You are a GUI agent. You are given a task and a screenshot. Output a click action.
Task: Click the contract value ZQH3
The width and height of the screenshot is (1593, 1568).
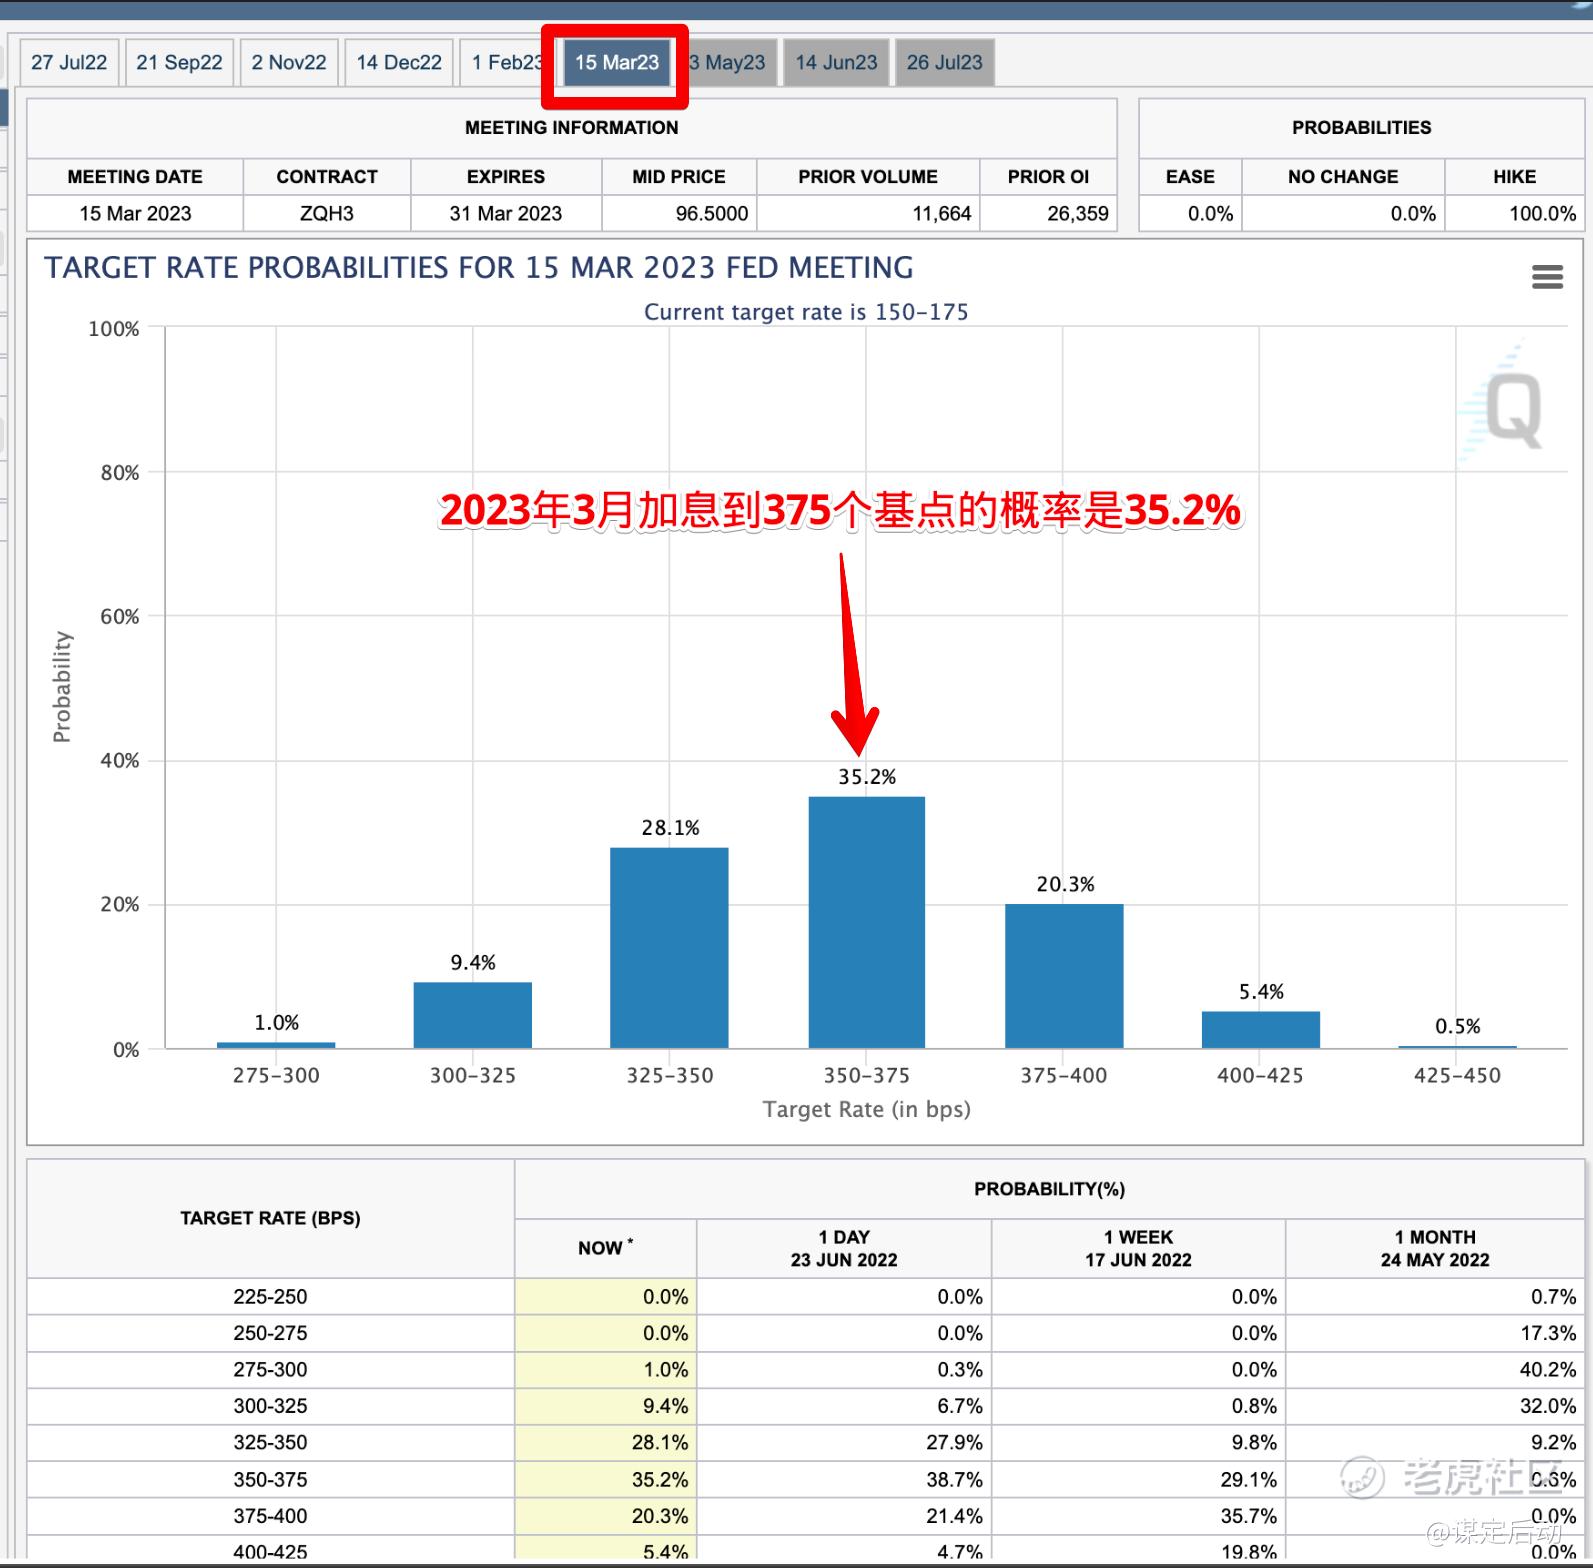(327, 213)
